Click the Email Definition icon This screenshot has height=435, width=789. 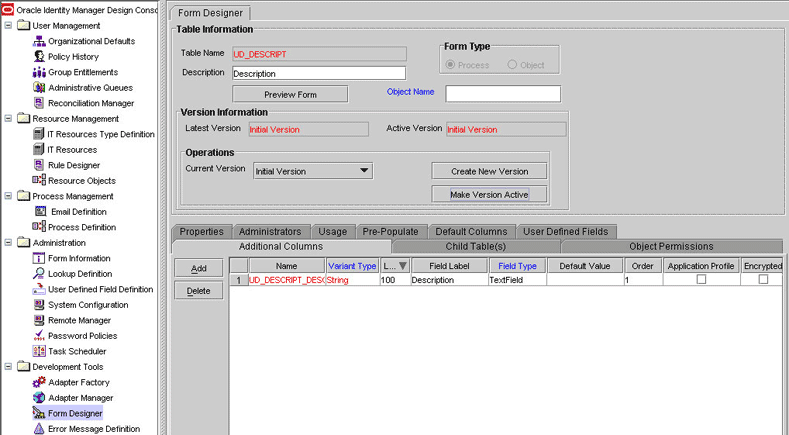point(40,211)
